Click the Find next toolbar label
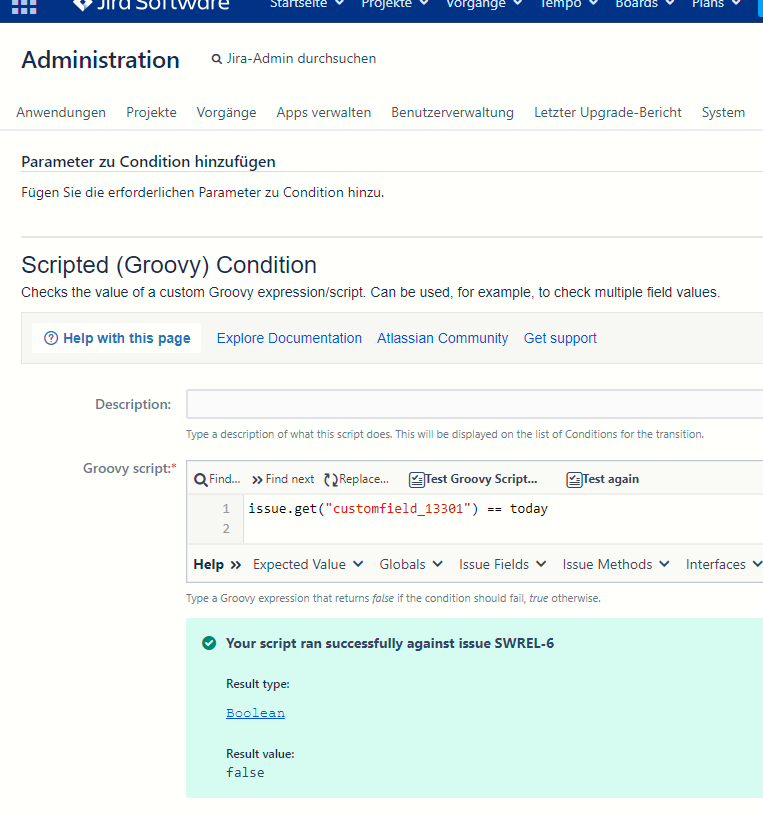This screenshot has height=819, width=763. click(x=290, y=479)
